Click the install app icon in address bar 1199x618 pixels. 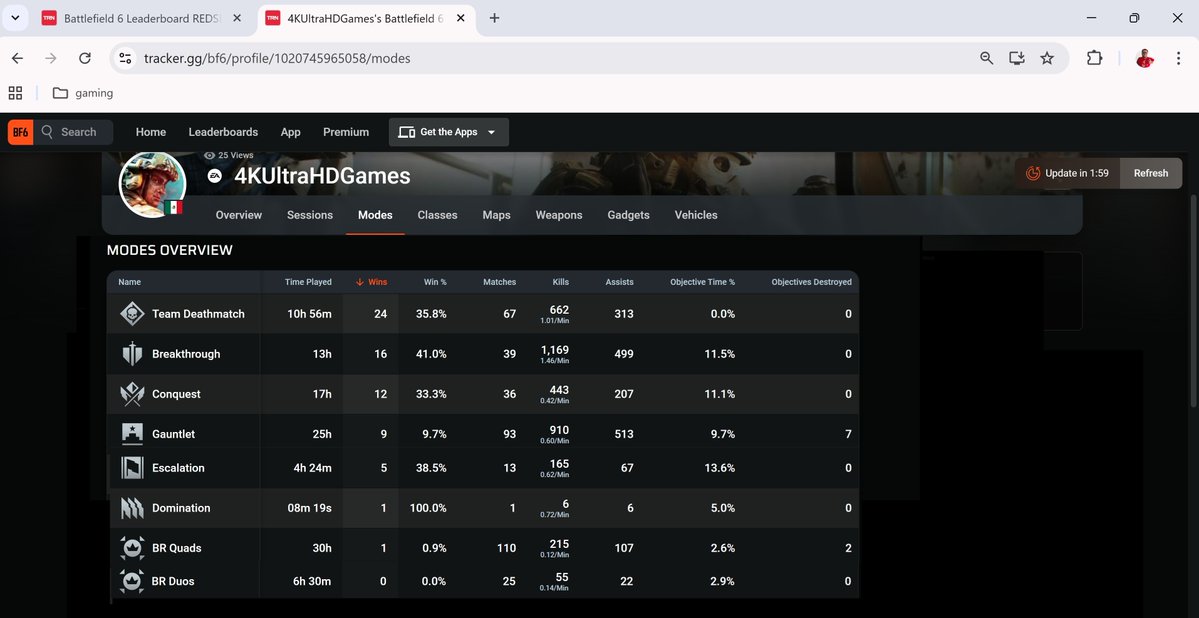tap(1016, 58)
